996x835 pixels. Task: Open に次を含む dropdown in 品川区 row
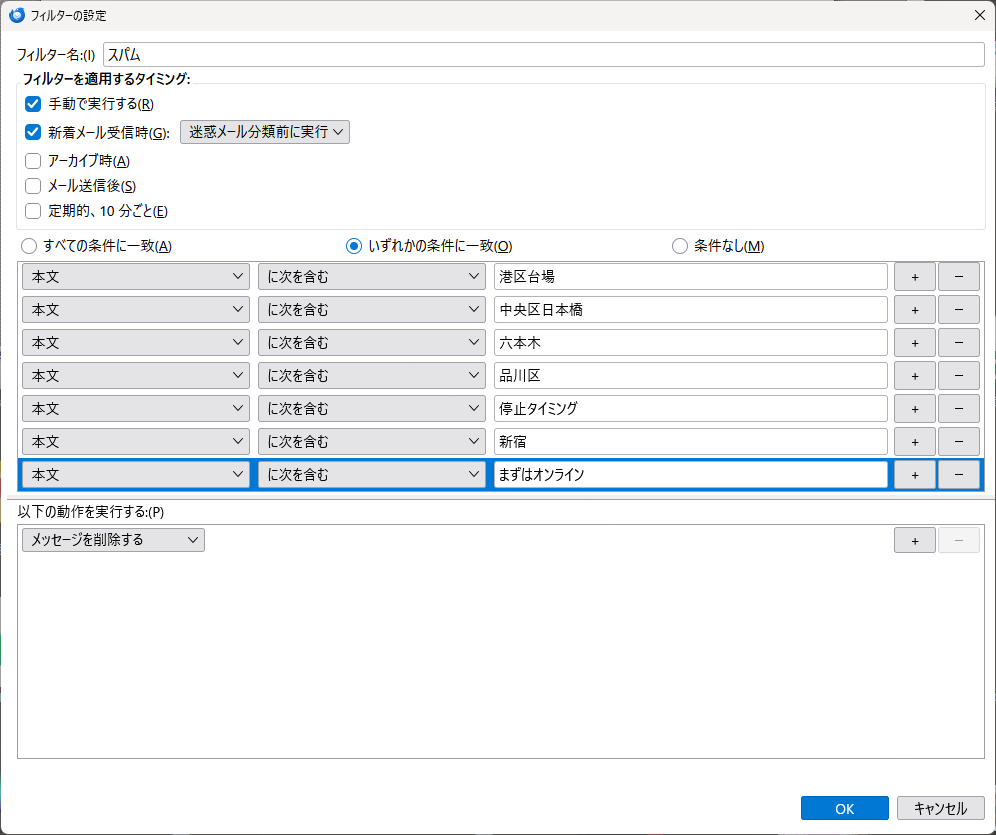[x=372, y=376]
